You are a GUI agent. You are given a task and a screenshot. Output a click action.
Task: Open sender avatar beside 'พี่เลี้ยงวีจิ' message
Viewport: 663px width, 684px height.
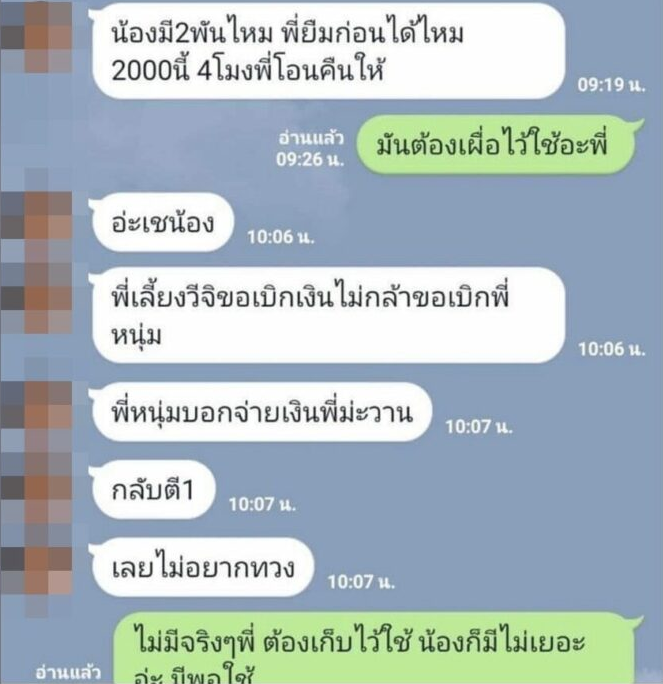pos(36,299)
